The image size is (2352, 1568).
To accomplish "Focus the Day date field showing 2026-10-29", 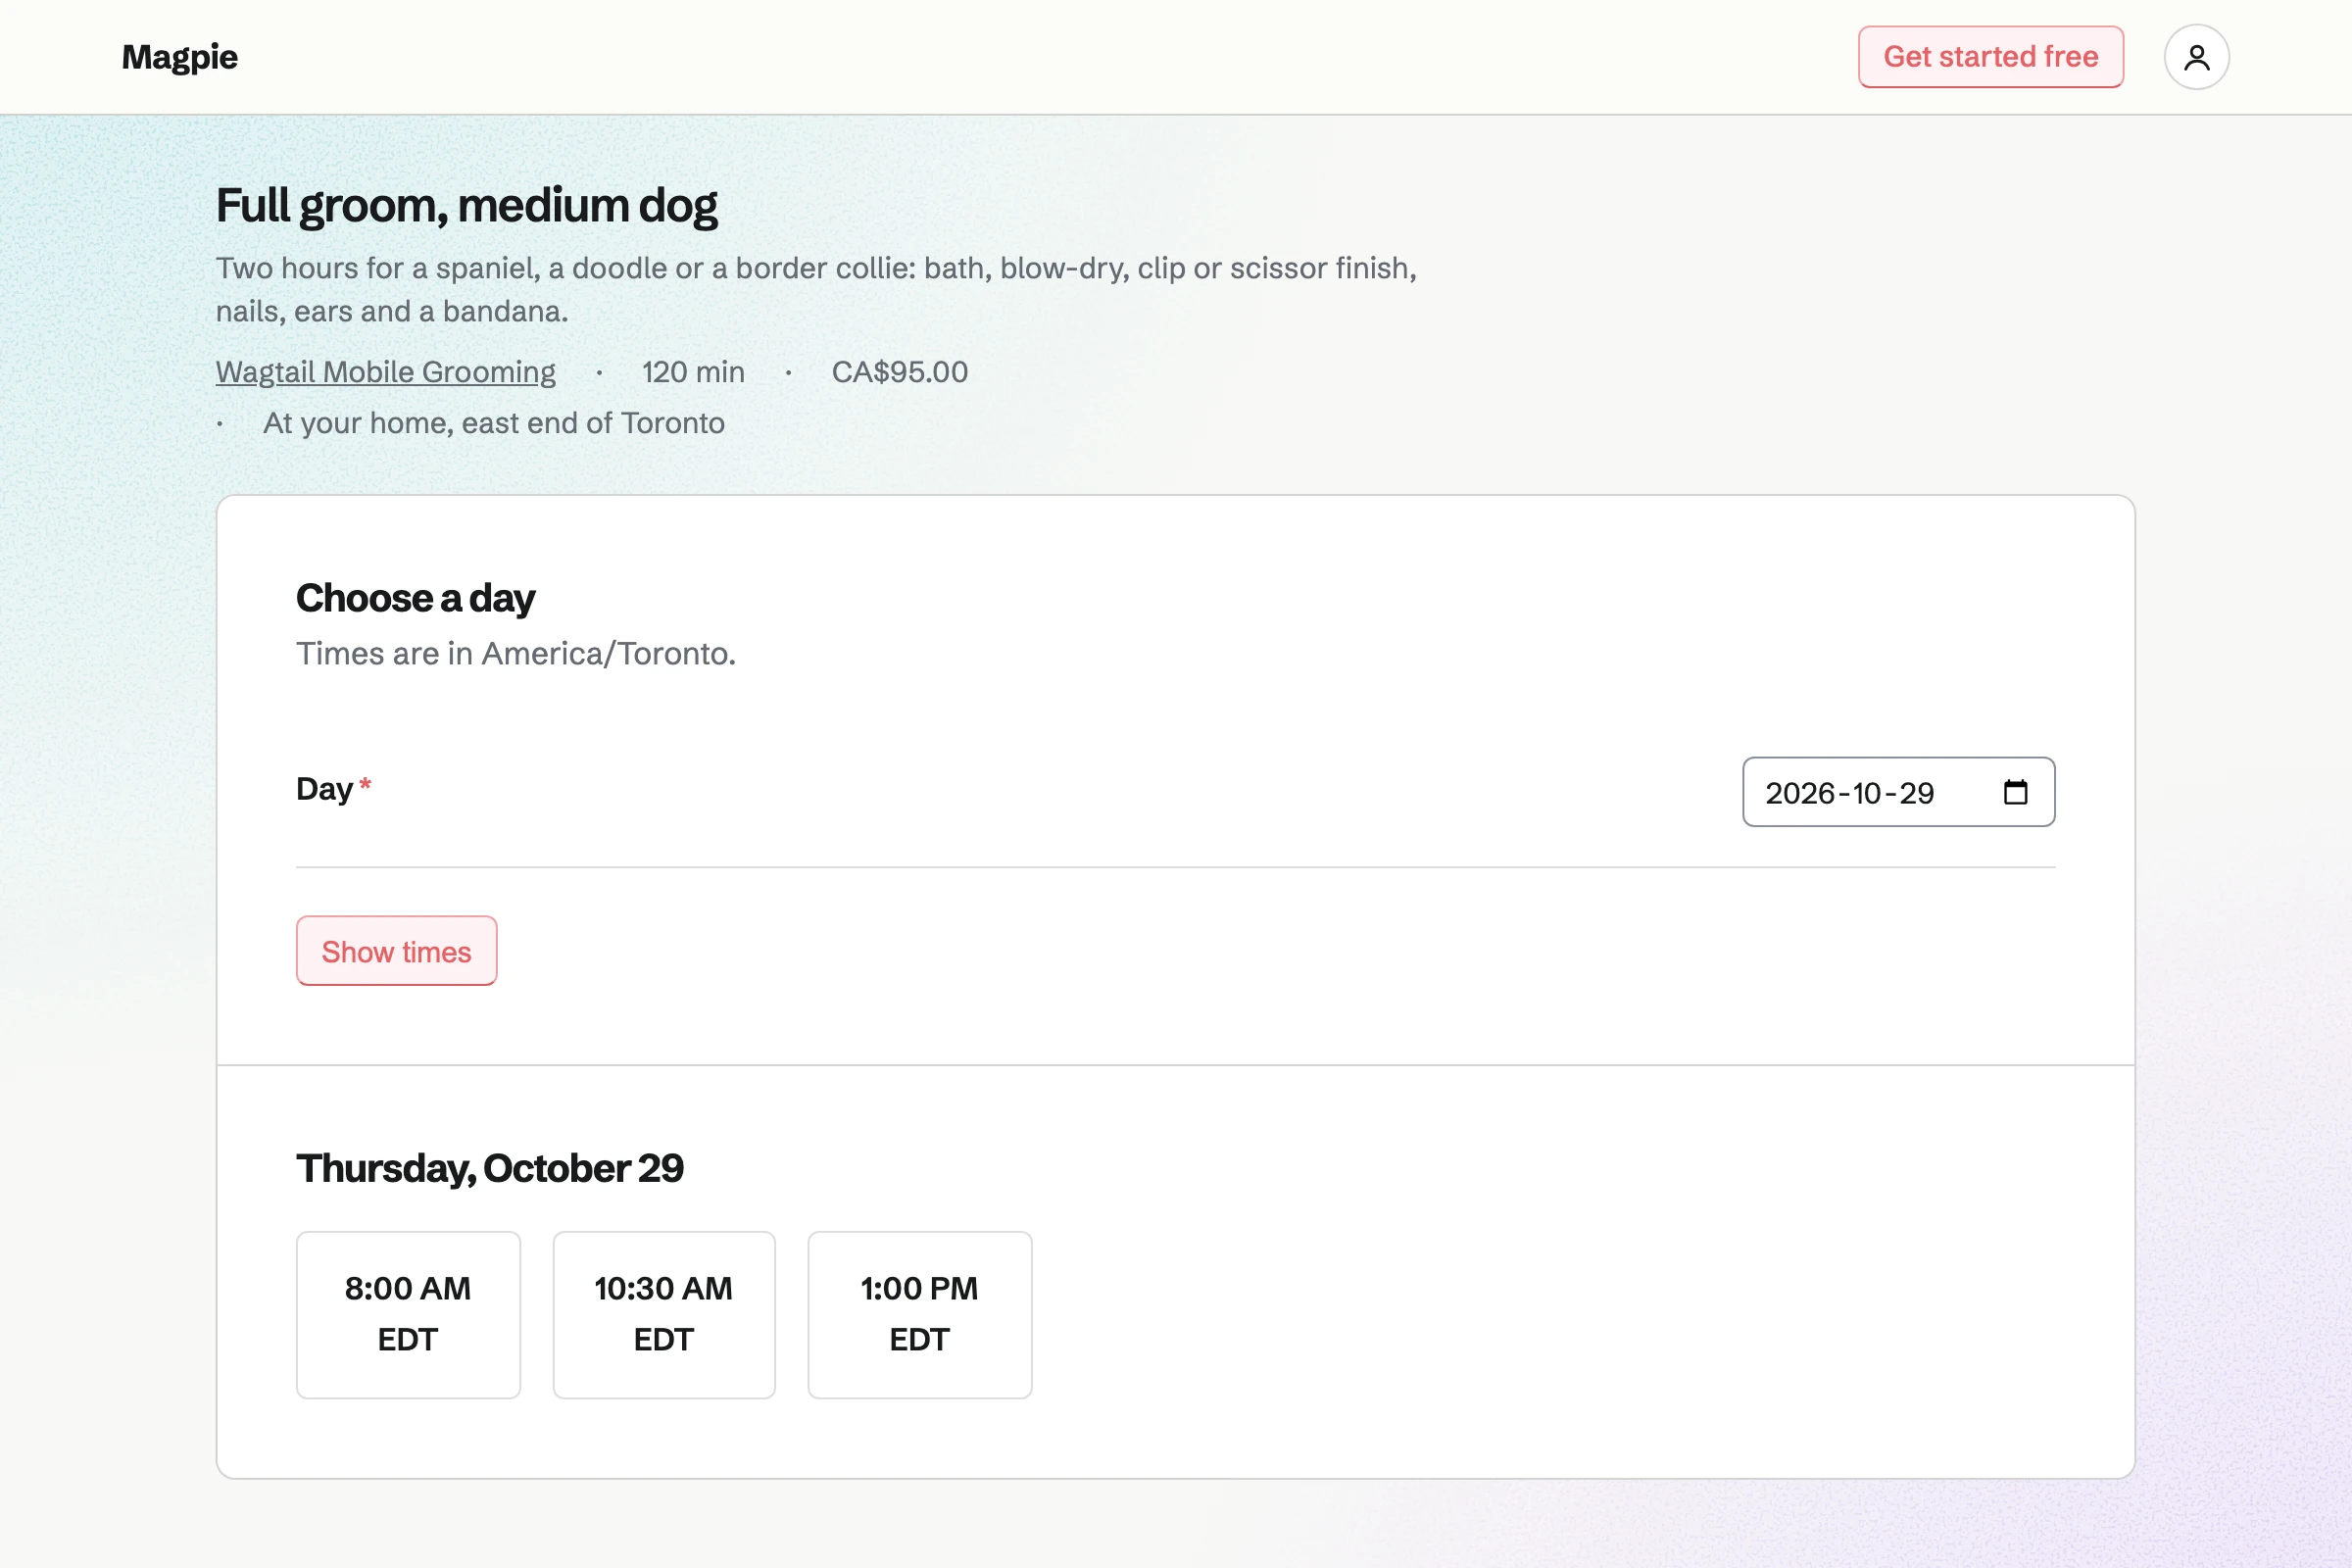I will (x=1898, y=792).
